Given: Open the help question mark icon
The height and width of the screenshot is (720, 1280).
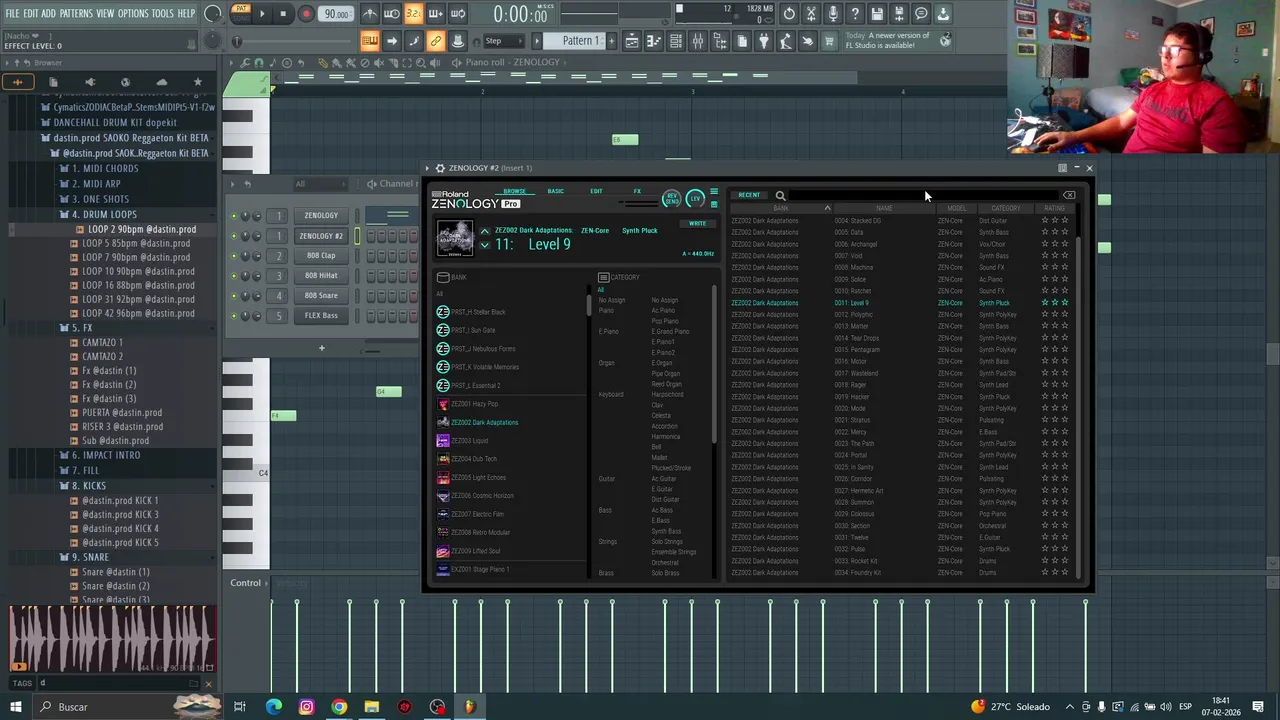Looking at the screenshot, I should [855, 14].
